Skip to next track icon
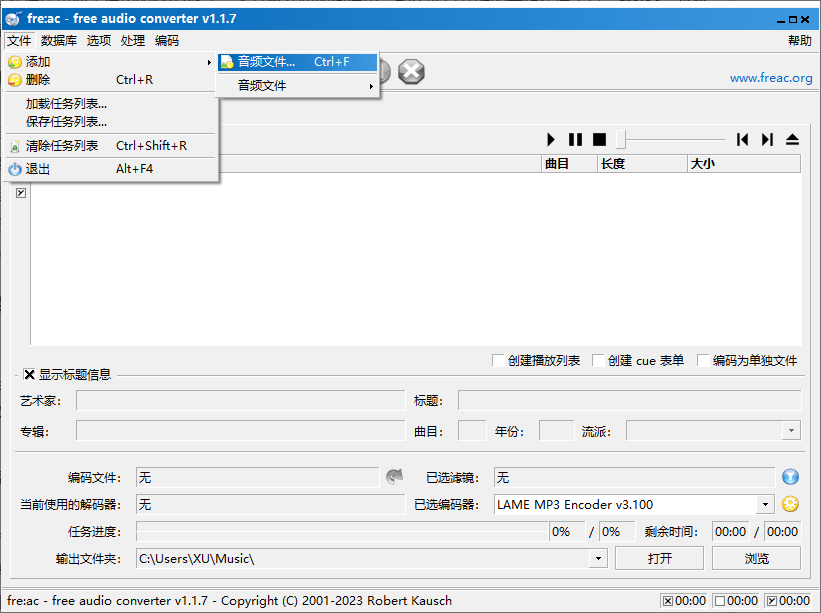This screenshot has height=613, width=821. [767, 140]
